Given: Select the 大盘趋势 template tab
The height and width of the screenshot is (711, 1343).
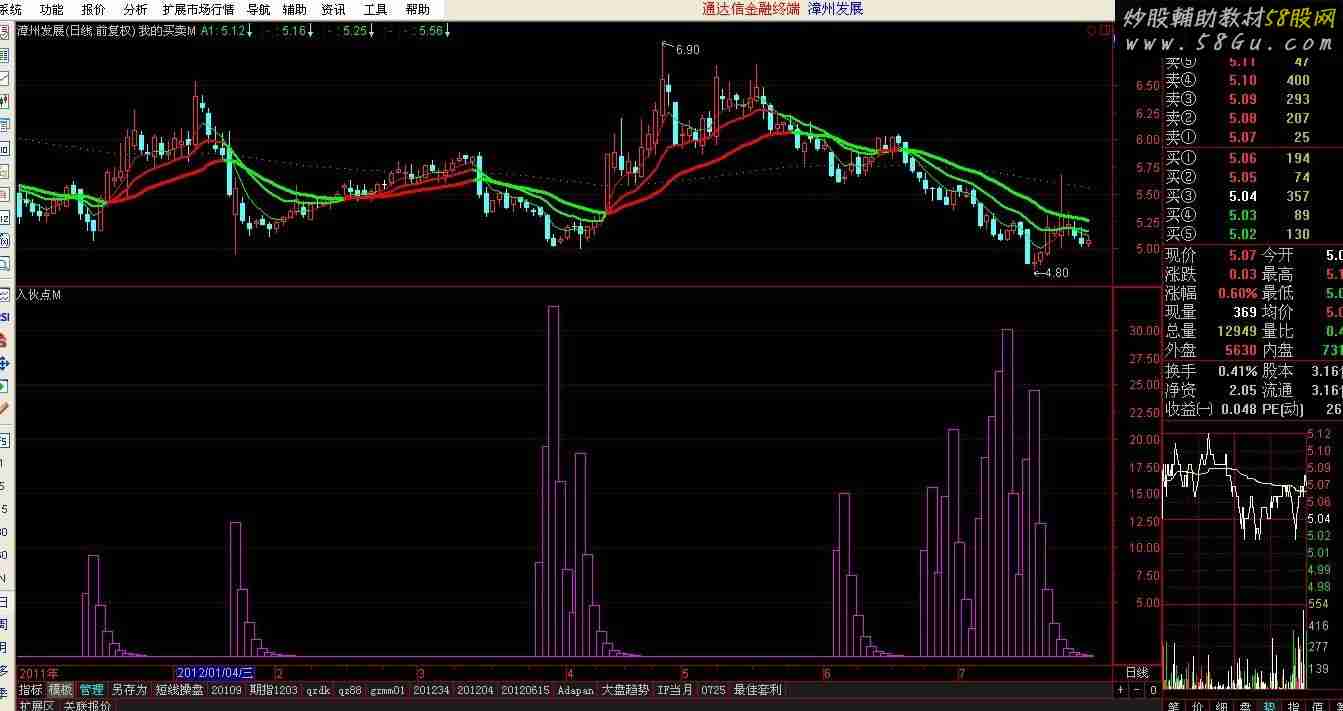Looking at the screenshot, I should tap(625, 690).
